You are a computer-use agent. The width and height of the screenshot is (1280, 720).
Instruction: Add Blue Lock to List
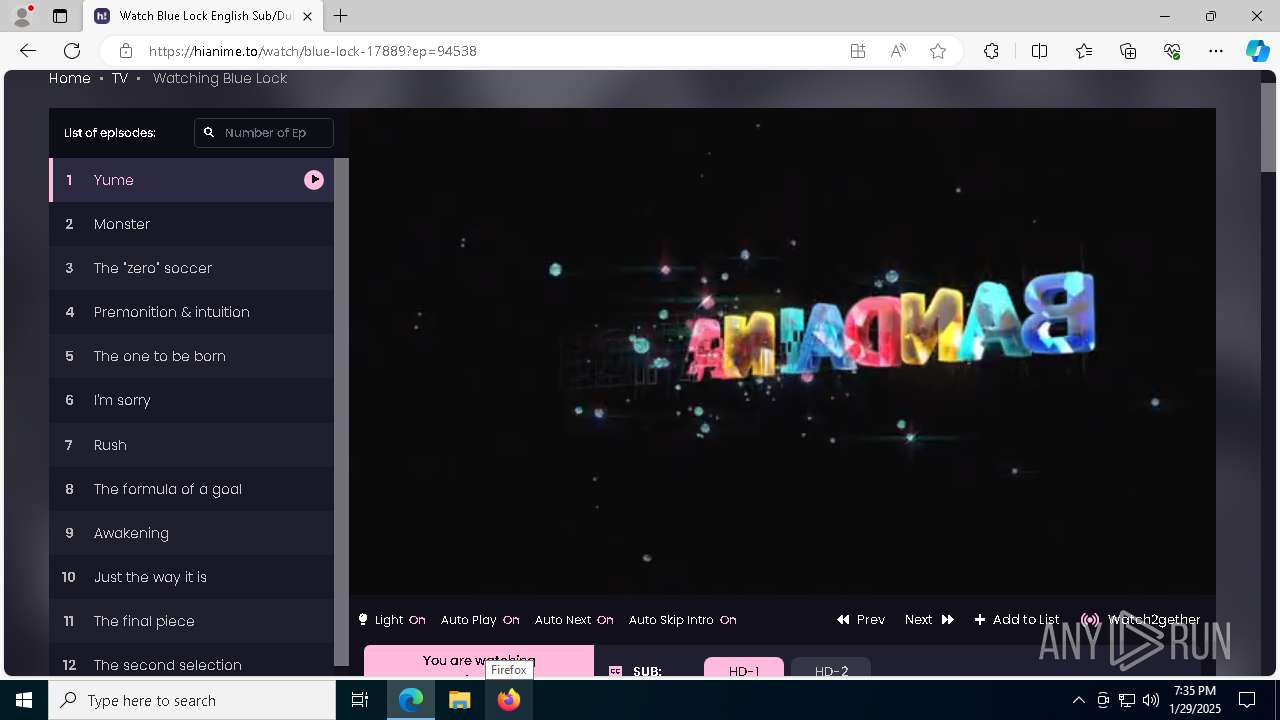1017,620
